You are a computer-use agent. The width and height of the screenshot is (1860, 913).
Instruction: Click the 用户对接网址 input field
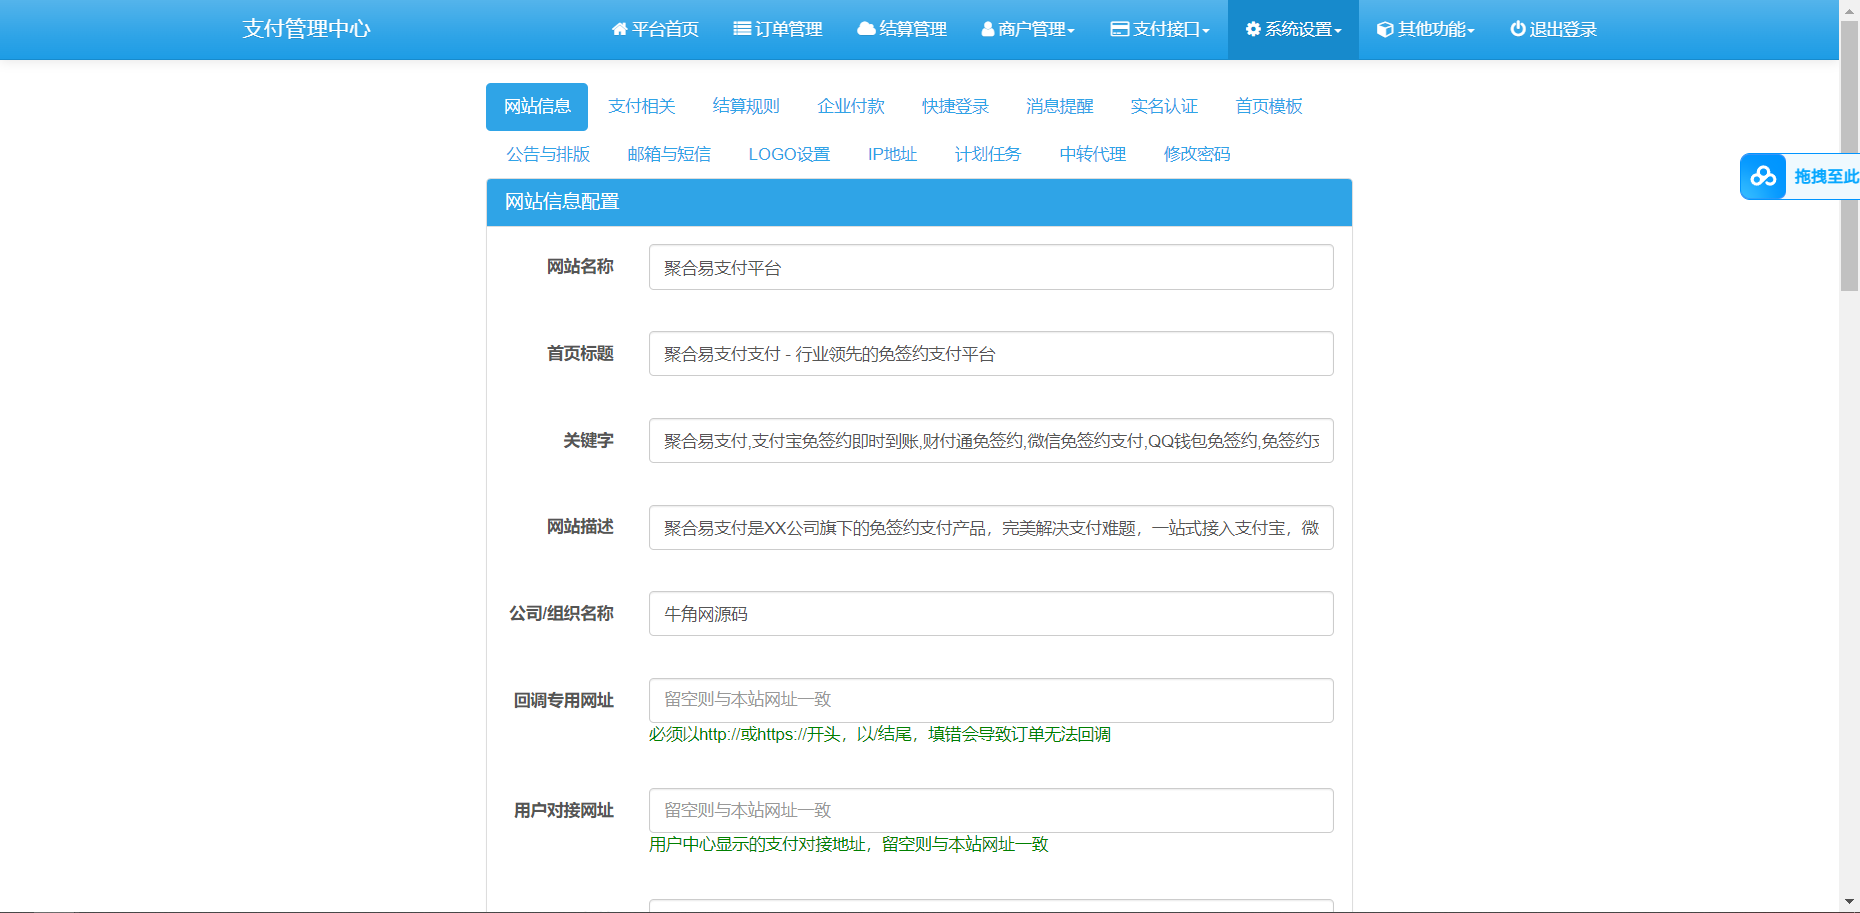991,810
